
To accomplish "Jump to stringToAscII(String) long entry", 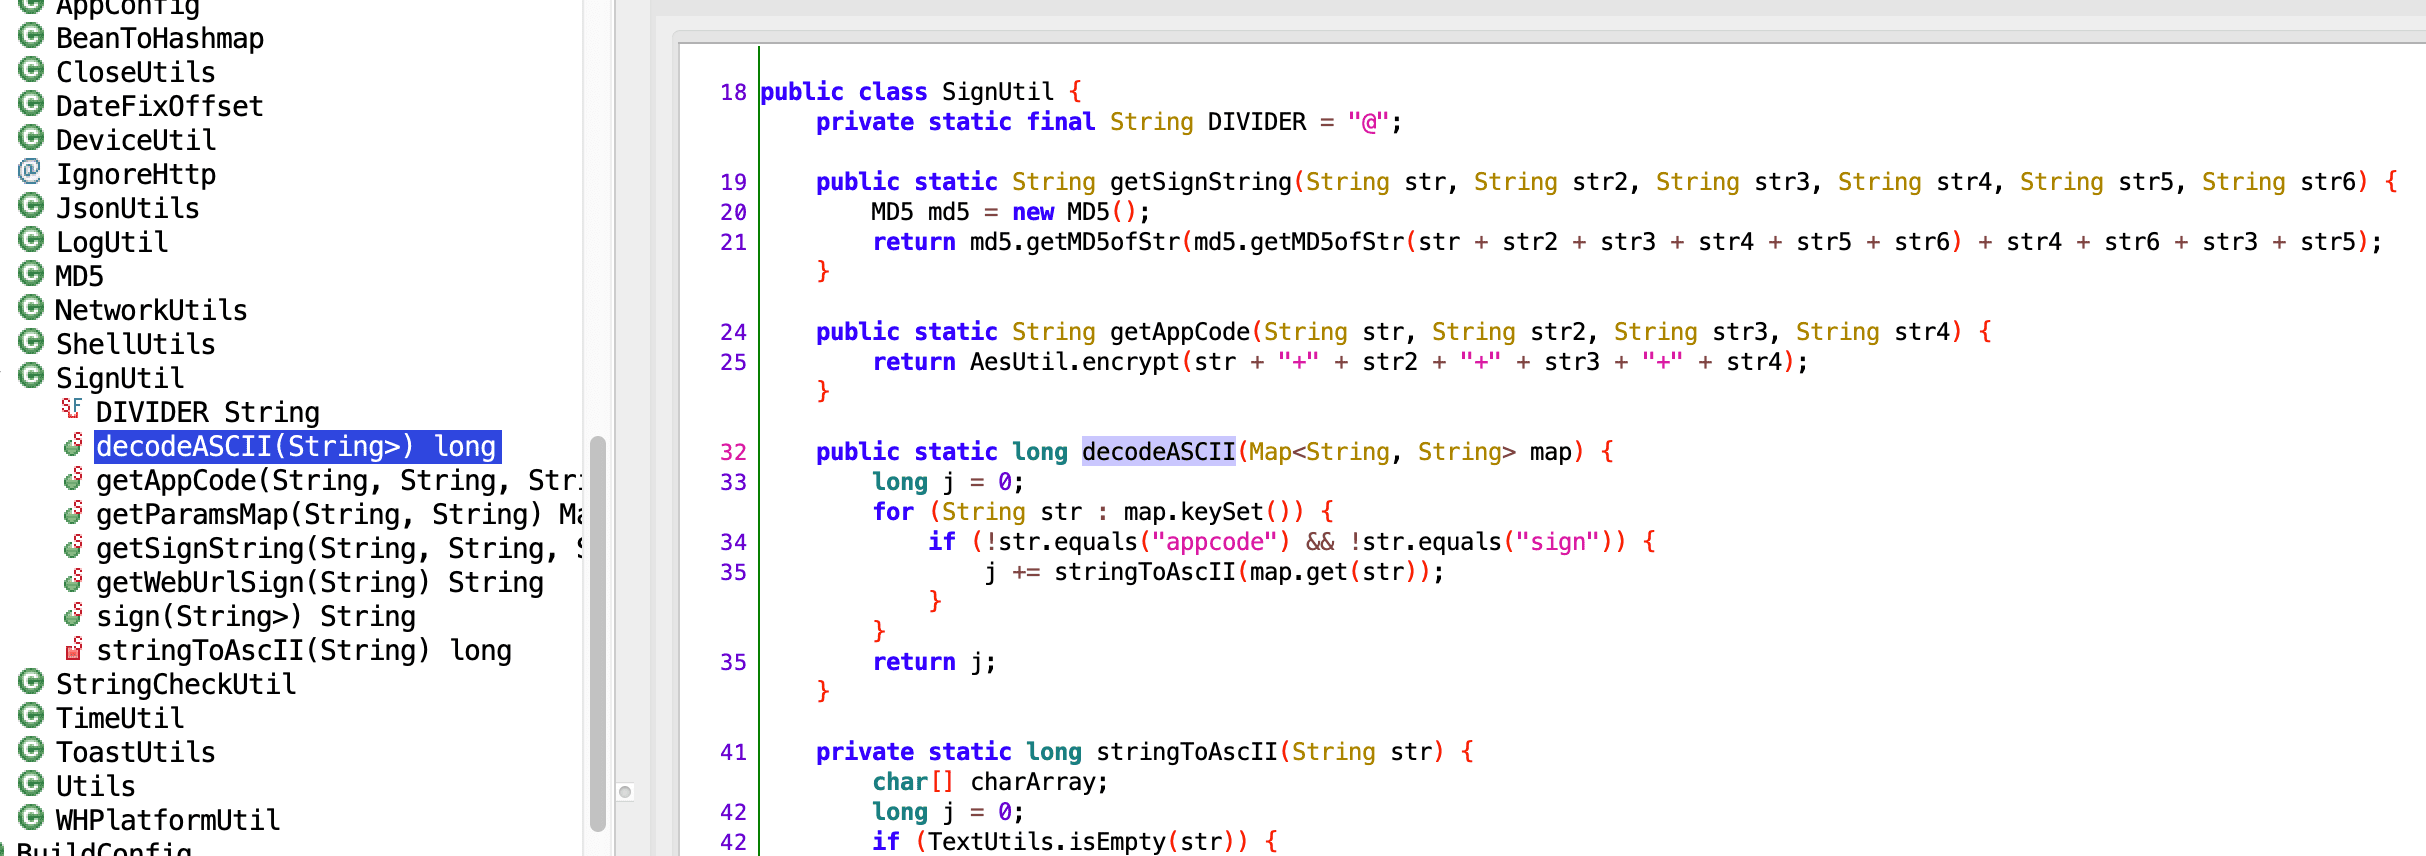I will tap(304, 651).
